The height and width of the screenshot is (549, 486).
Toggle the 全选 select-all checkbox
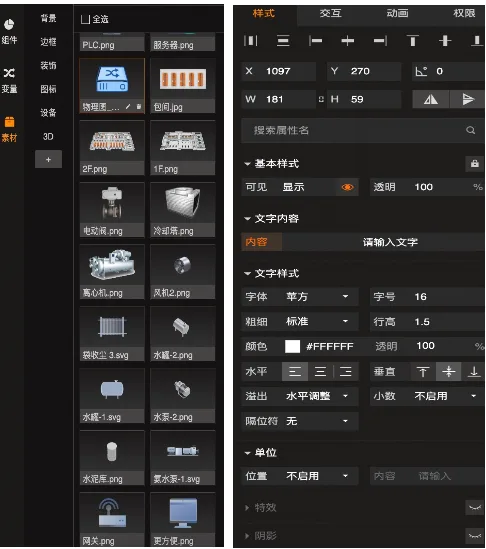[x=85, y=19]
